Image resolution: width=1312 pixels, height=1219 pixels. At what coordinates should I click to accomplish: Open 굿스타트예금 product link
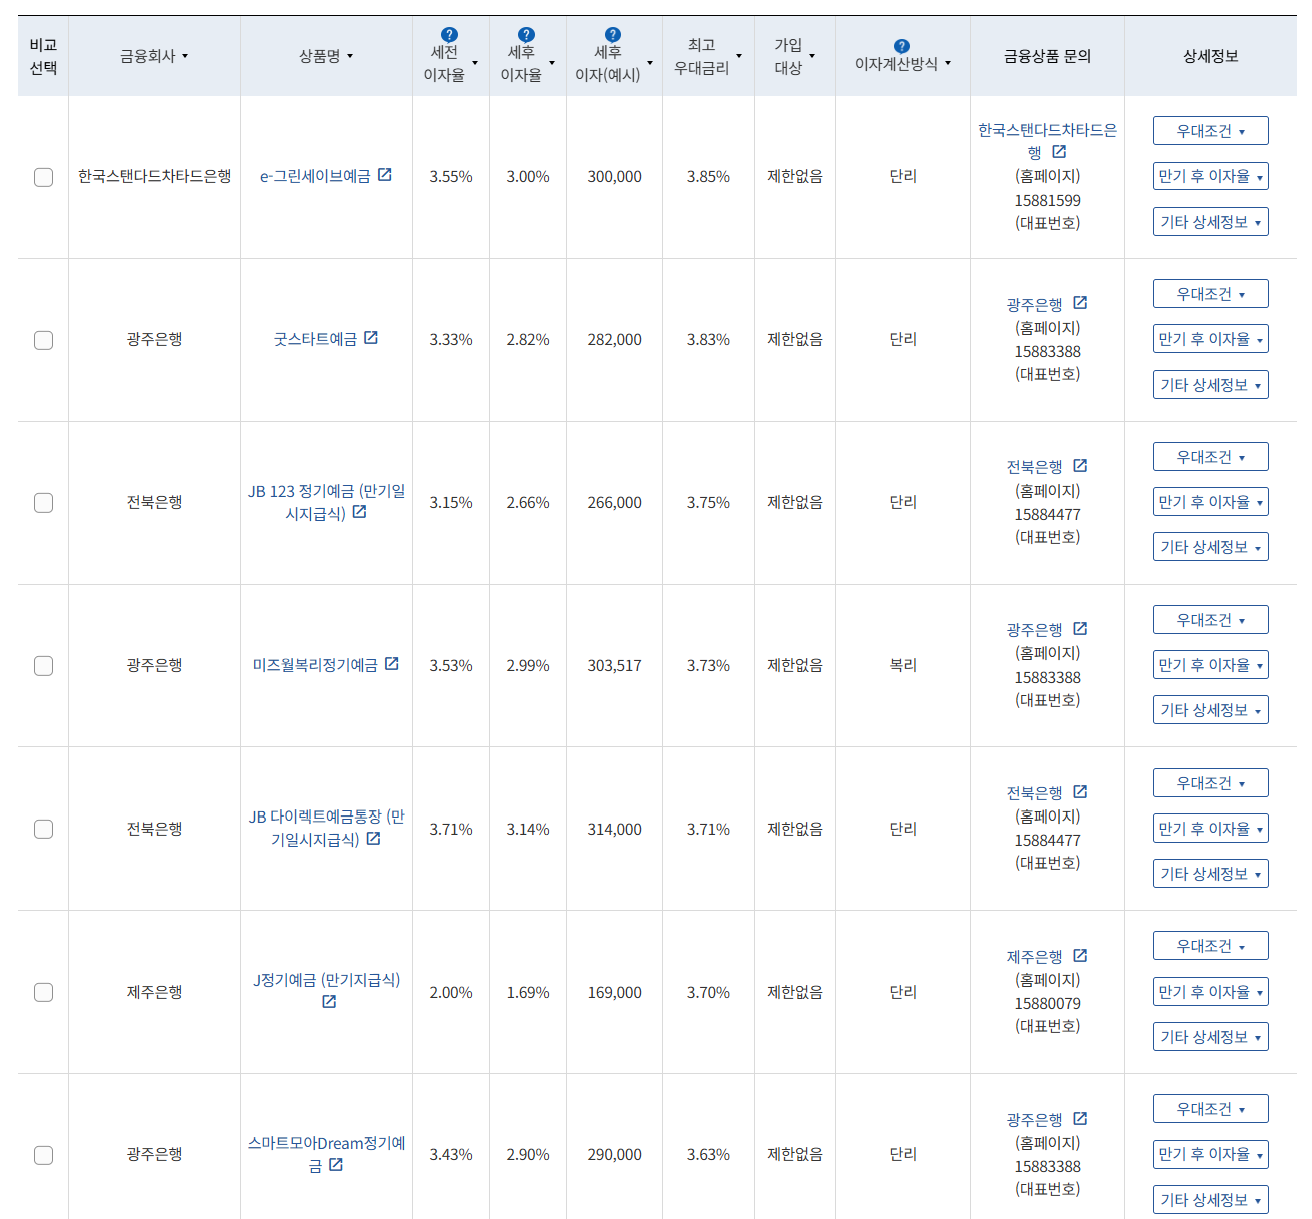coord(315,339)
